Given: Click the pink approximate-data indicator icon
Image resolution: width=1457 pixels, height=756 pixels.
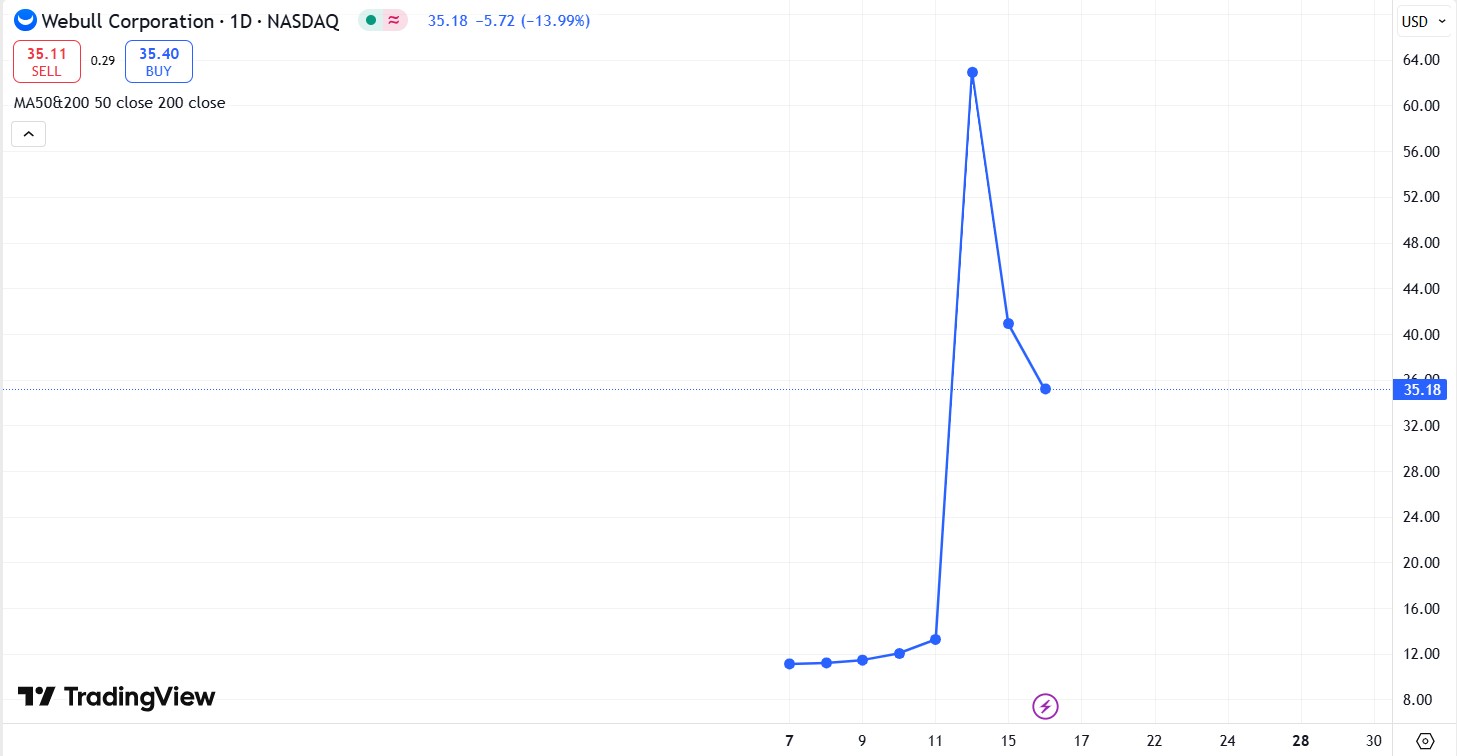Looking at the screenshot, I should pyautogui.click(x=394, y=20).
